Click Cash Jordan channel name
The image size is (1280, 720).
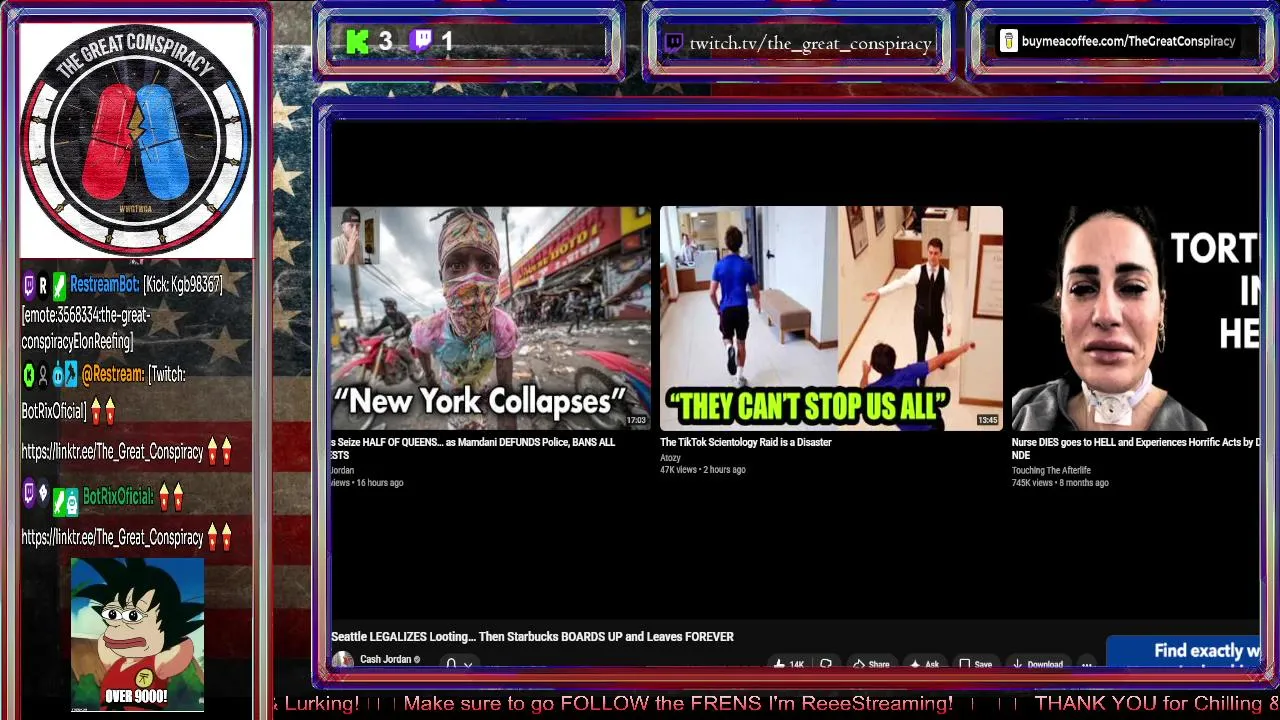pos(385,660)
